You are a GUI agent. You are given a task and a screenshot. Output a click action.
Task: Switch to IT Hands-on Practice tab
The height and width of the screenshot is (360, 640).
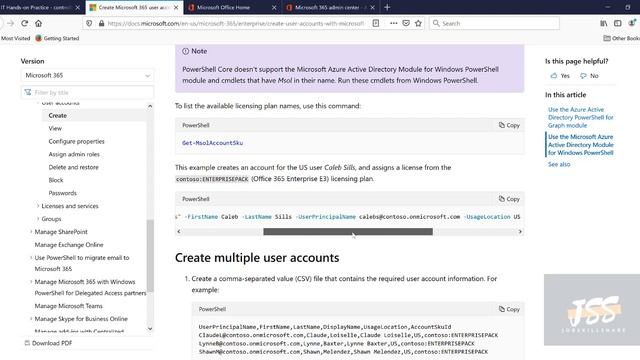point(36,7)
